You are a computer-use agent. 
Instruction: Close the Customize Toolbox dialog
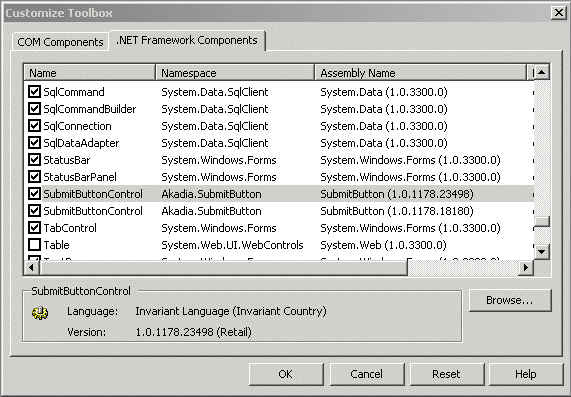558,13
